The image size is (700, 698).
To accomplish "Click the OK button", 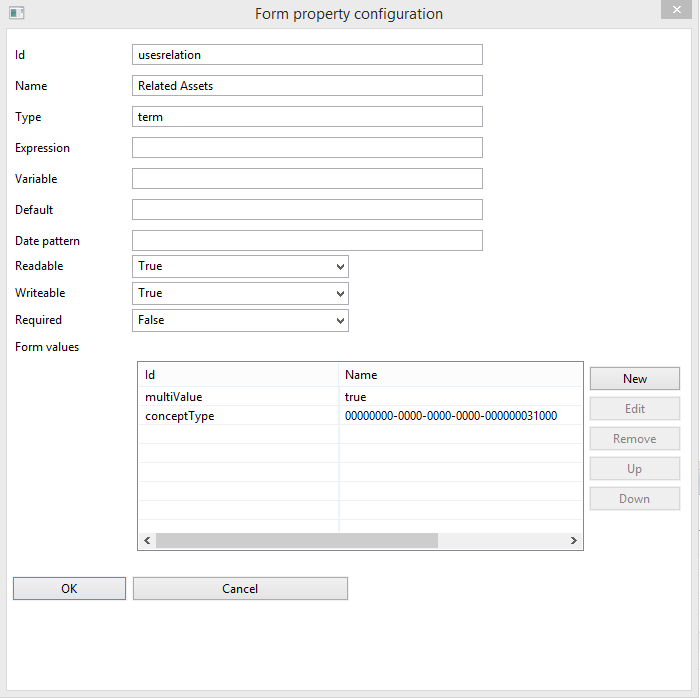I will click(x=69, y=589).
